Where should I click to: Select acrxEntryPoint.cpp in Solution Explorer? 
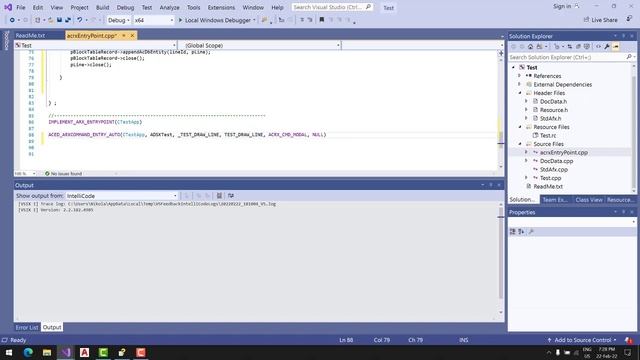563,152
